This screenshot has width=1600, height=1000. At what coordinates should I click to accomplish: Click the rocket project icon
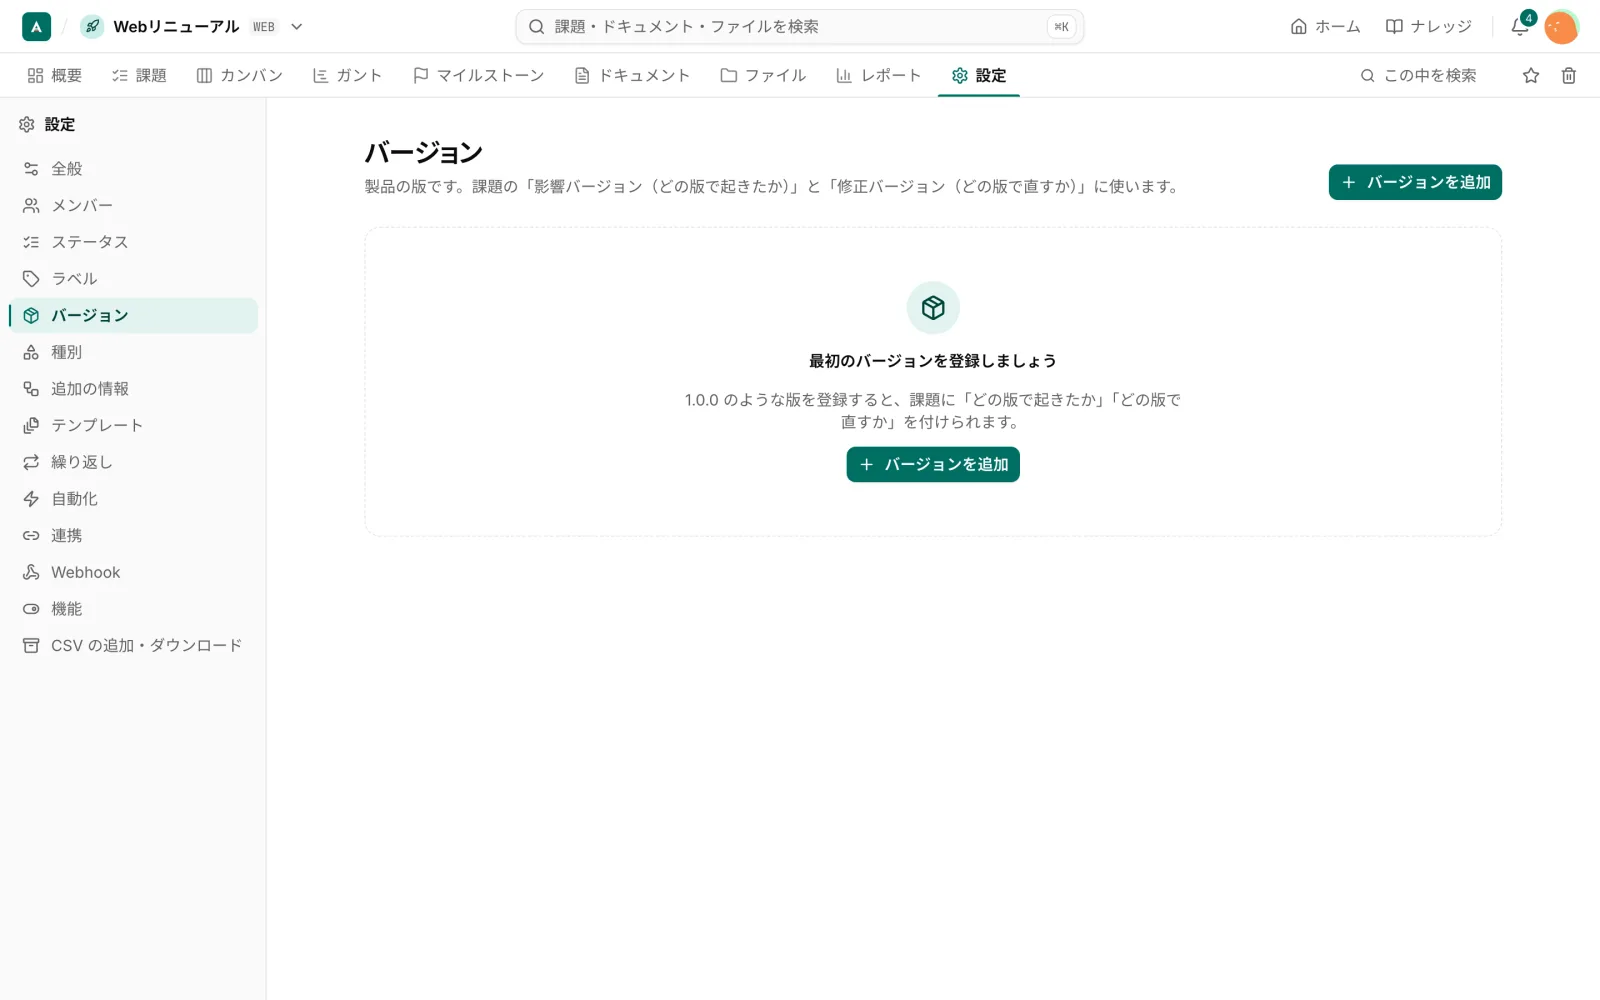(92, 27)
